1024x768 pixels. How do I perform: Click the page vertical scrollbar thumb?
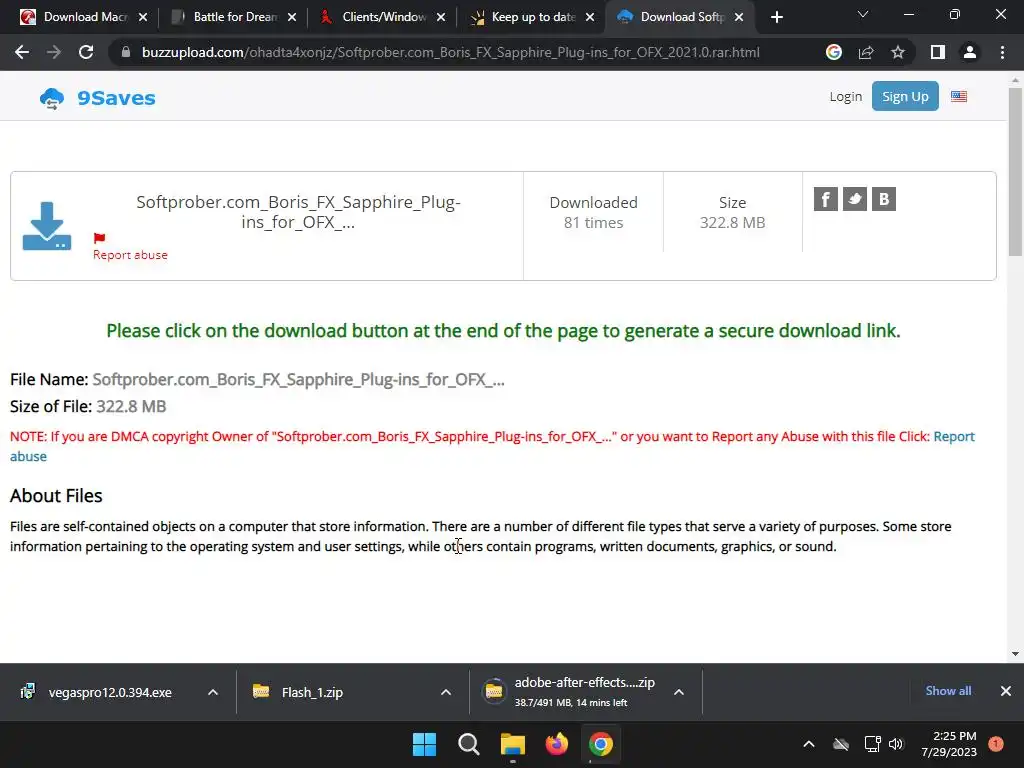1015,172
